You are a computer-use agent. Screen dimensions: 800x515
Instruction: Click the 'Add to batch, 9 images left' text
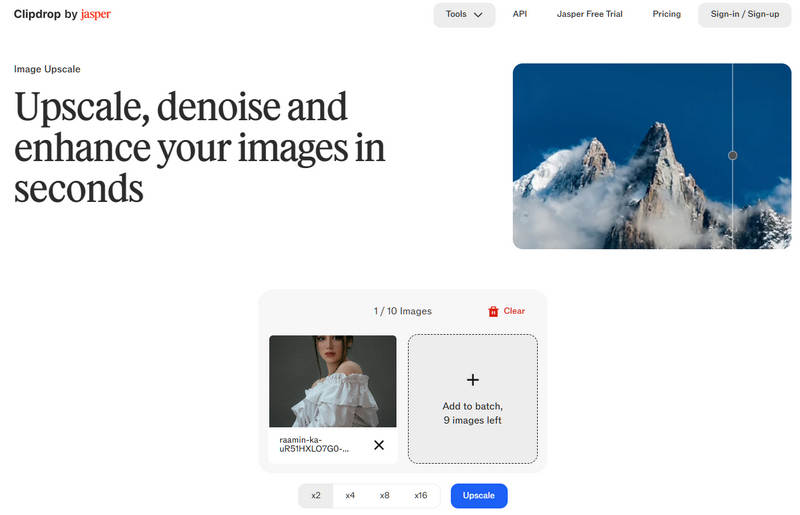(472, 413)
